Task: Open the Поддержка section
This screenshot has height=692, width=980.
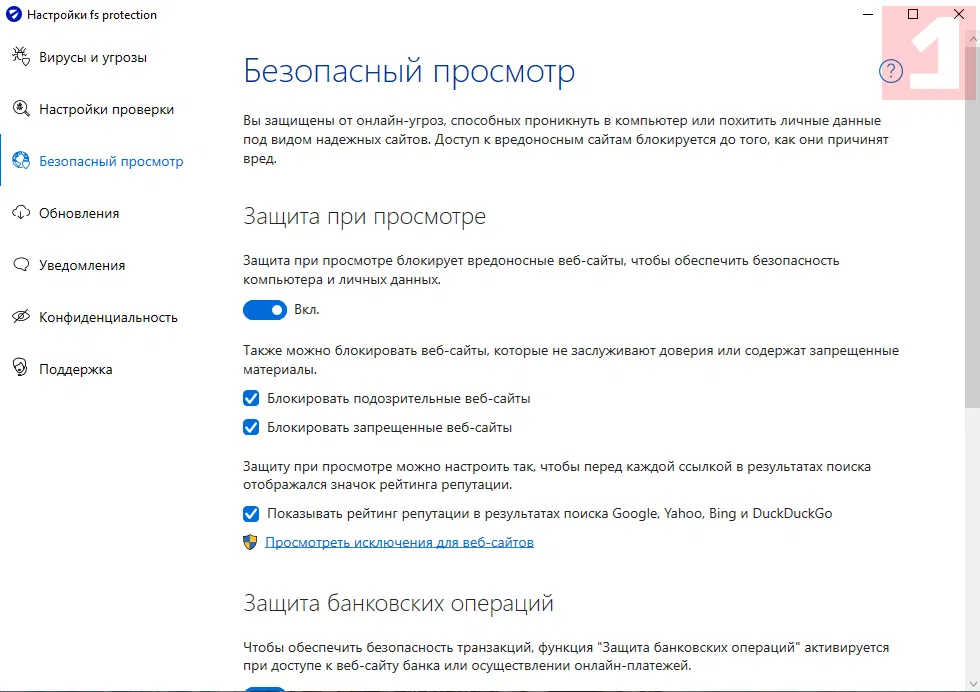Action: click(x=76, y=369)
